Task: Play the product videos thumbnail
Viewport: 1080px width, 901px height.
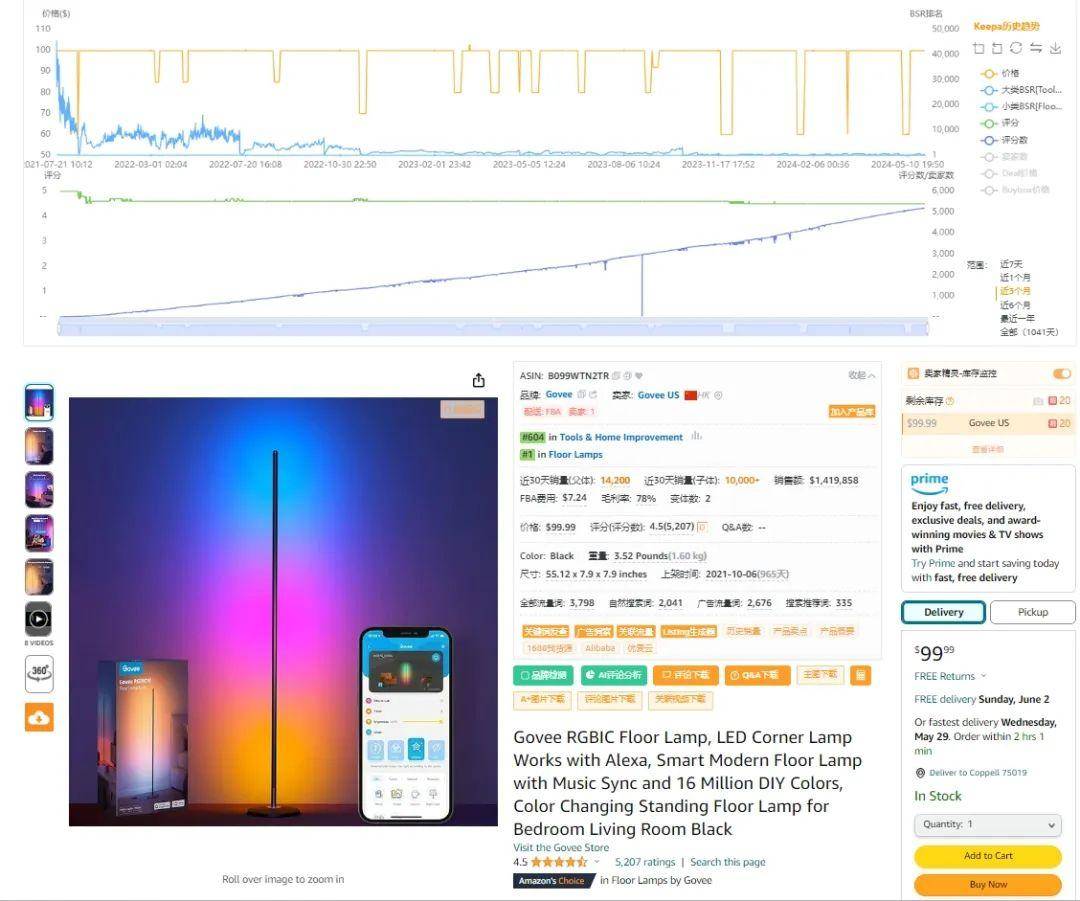Action: tap(39, 619)
